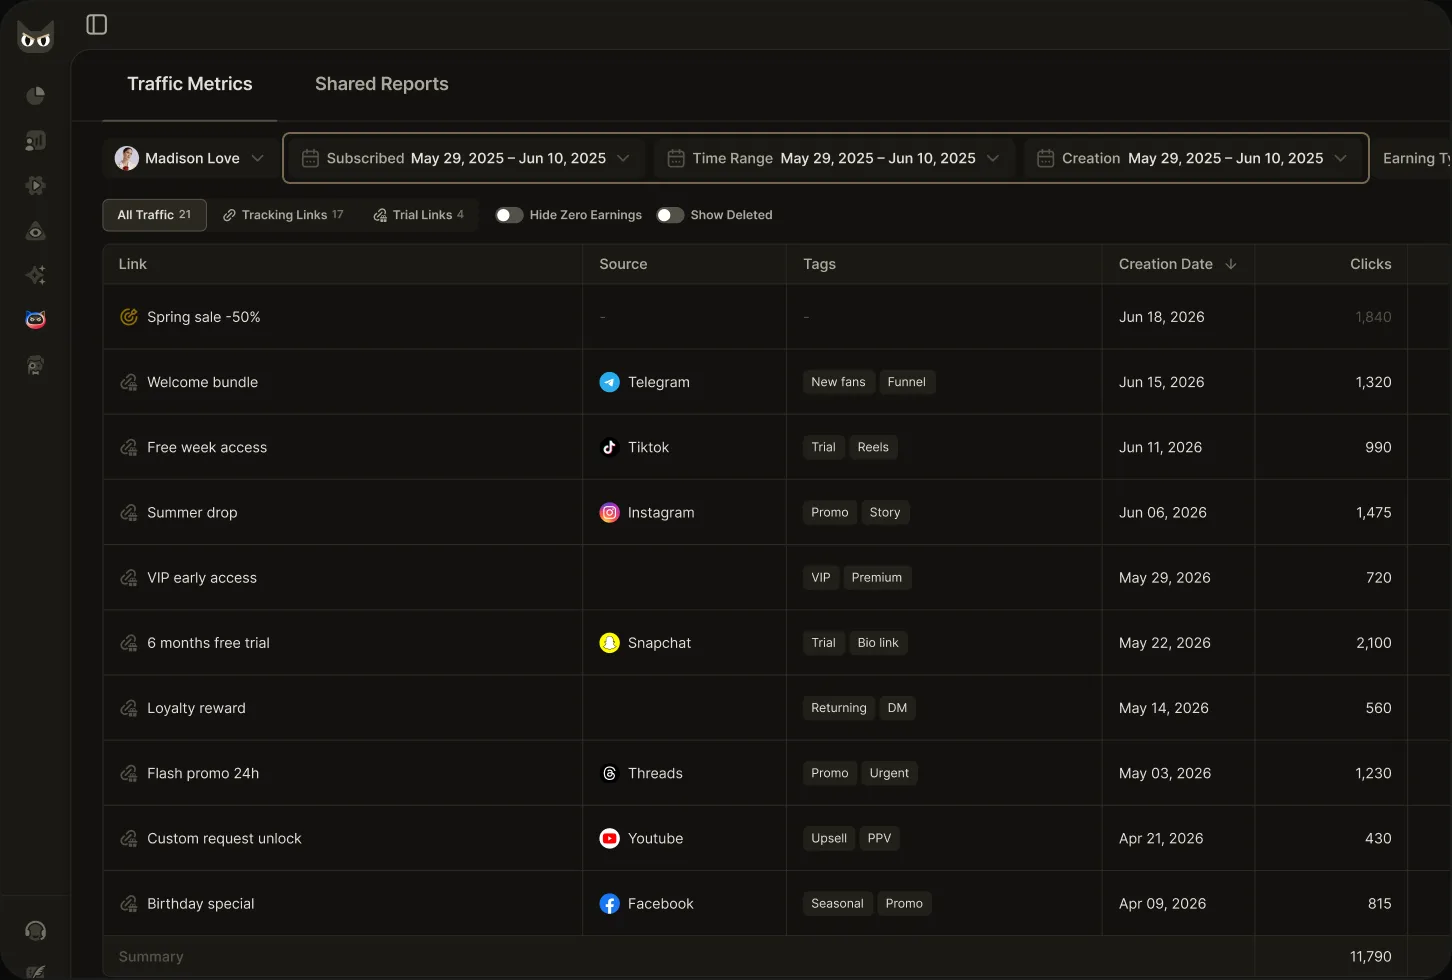Viewport: 1452px width, 980px height.
Task: Enable the Hide Zero Earnings toggle
Action: coord(509,215)
